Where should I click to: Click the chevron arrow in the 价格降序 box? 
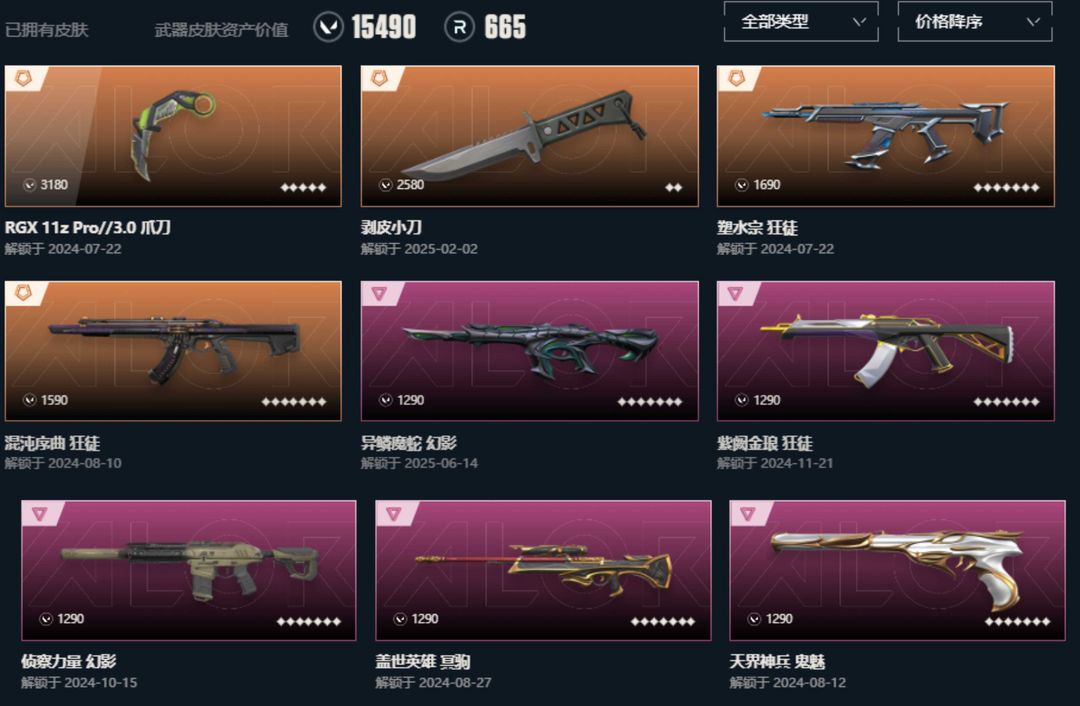pos(1033,21)
